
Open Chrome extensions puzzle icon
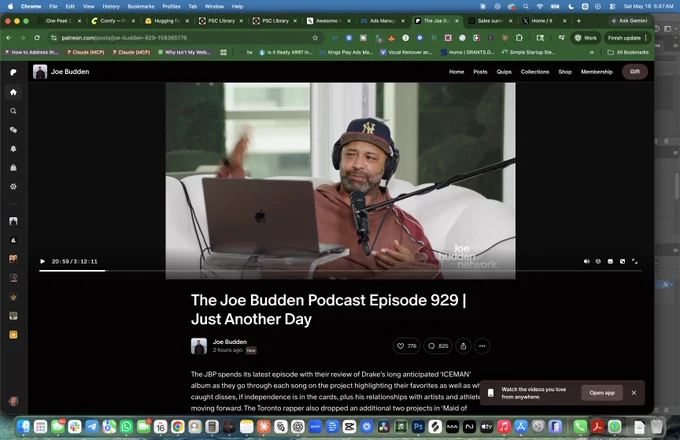[x=519, y=38]
